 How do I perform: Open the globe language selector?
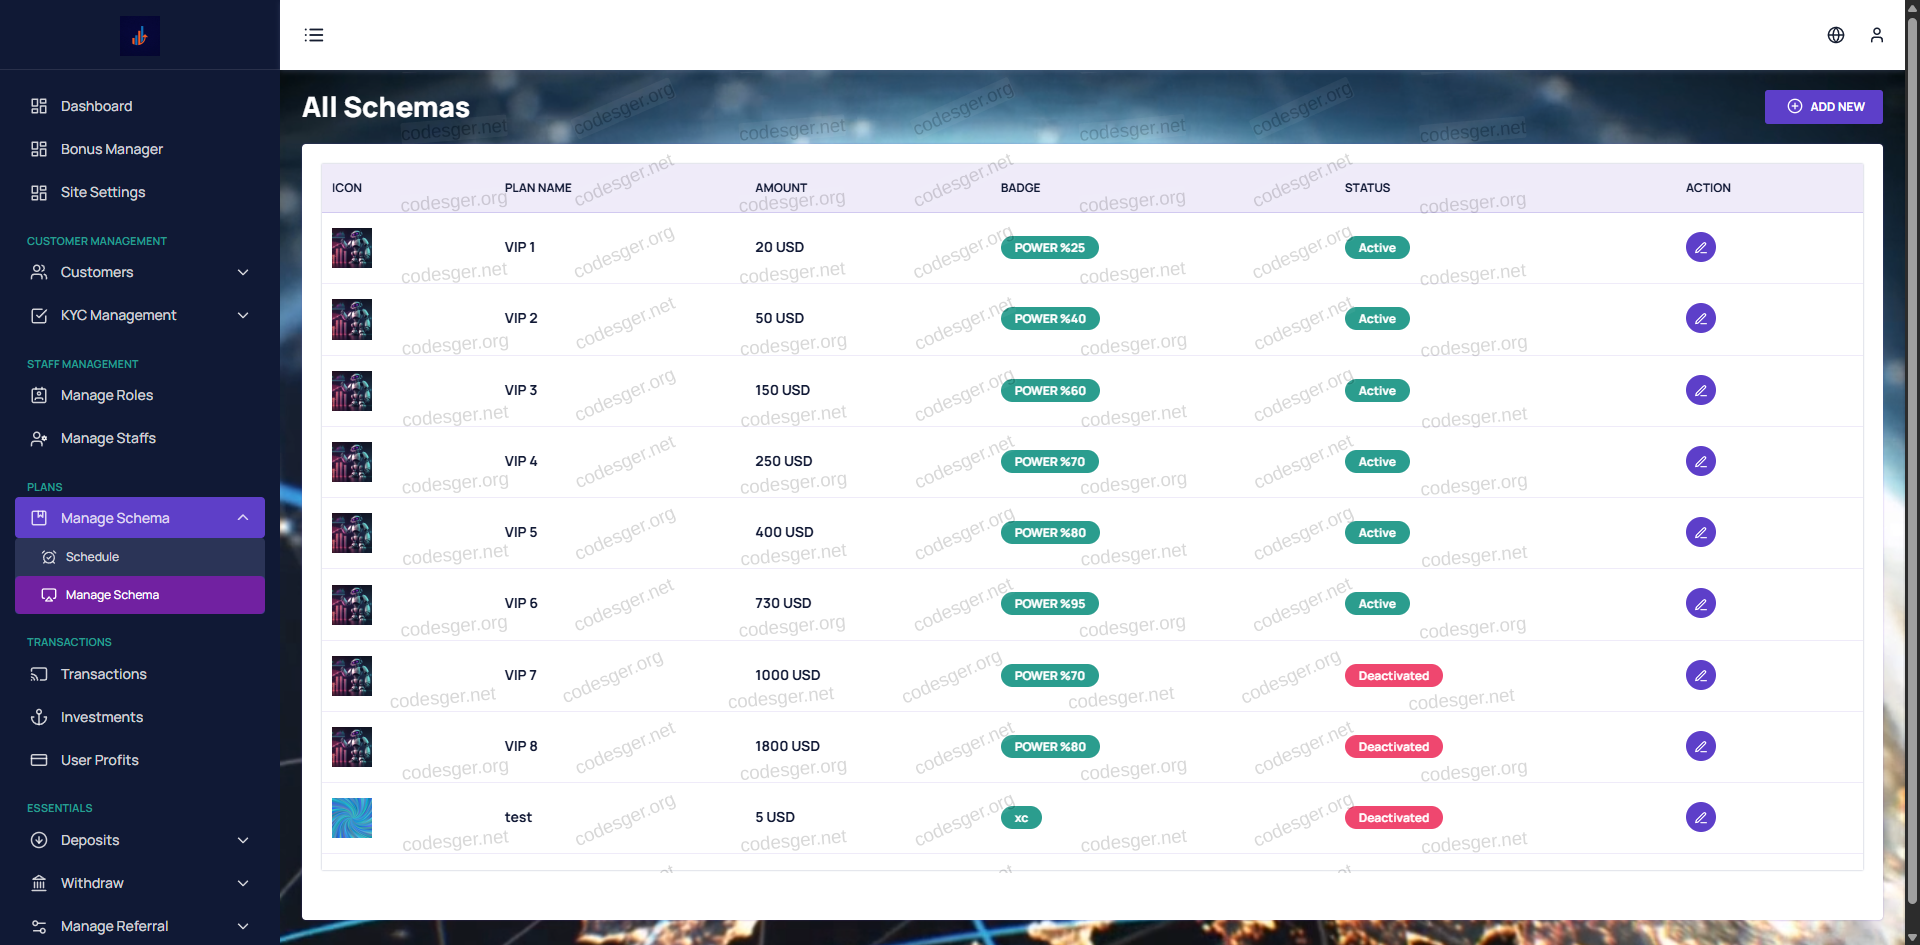tap(1836, 35)
